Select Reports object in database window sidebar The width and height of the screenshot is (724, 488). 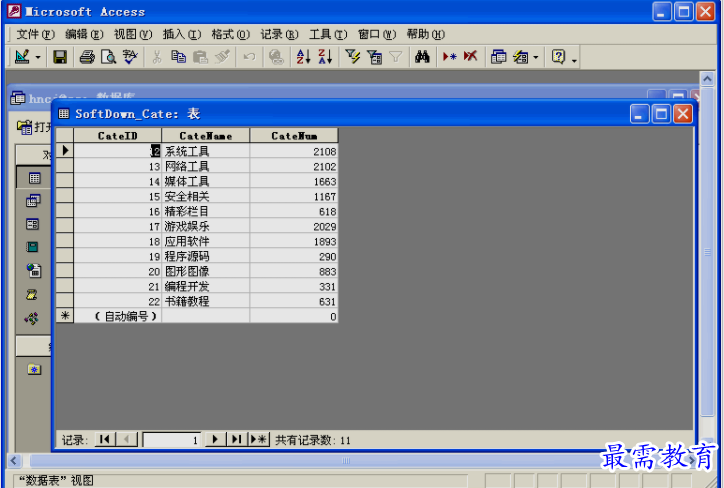point(32,247)
